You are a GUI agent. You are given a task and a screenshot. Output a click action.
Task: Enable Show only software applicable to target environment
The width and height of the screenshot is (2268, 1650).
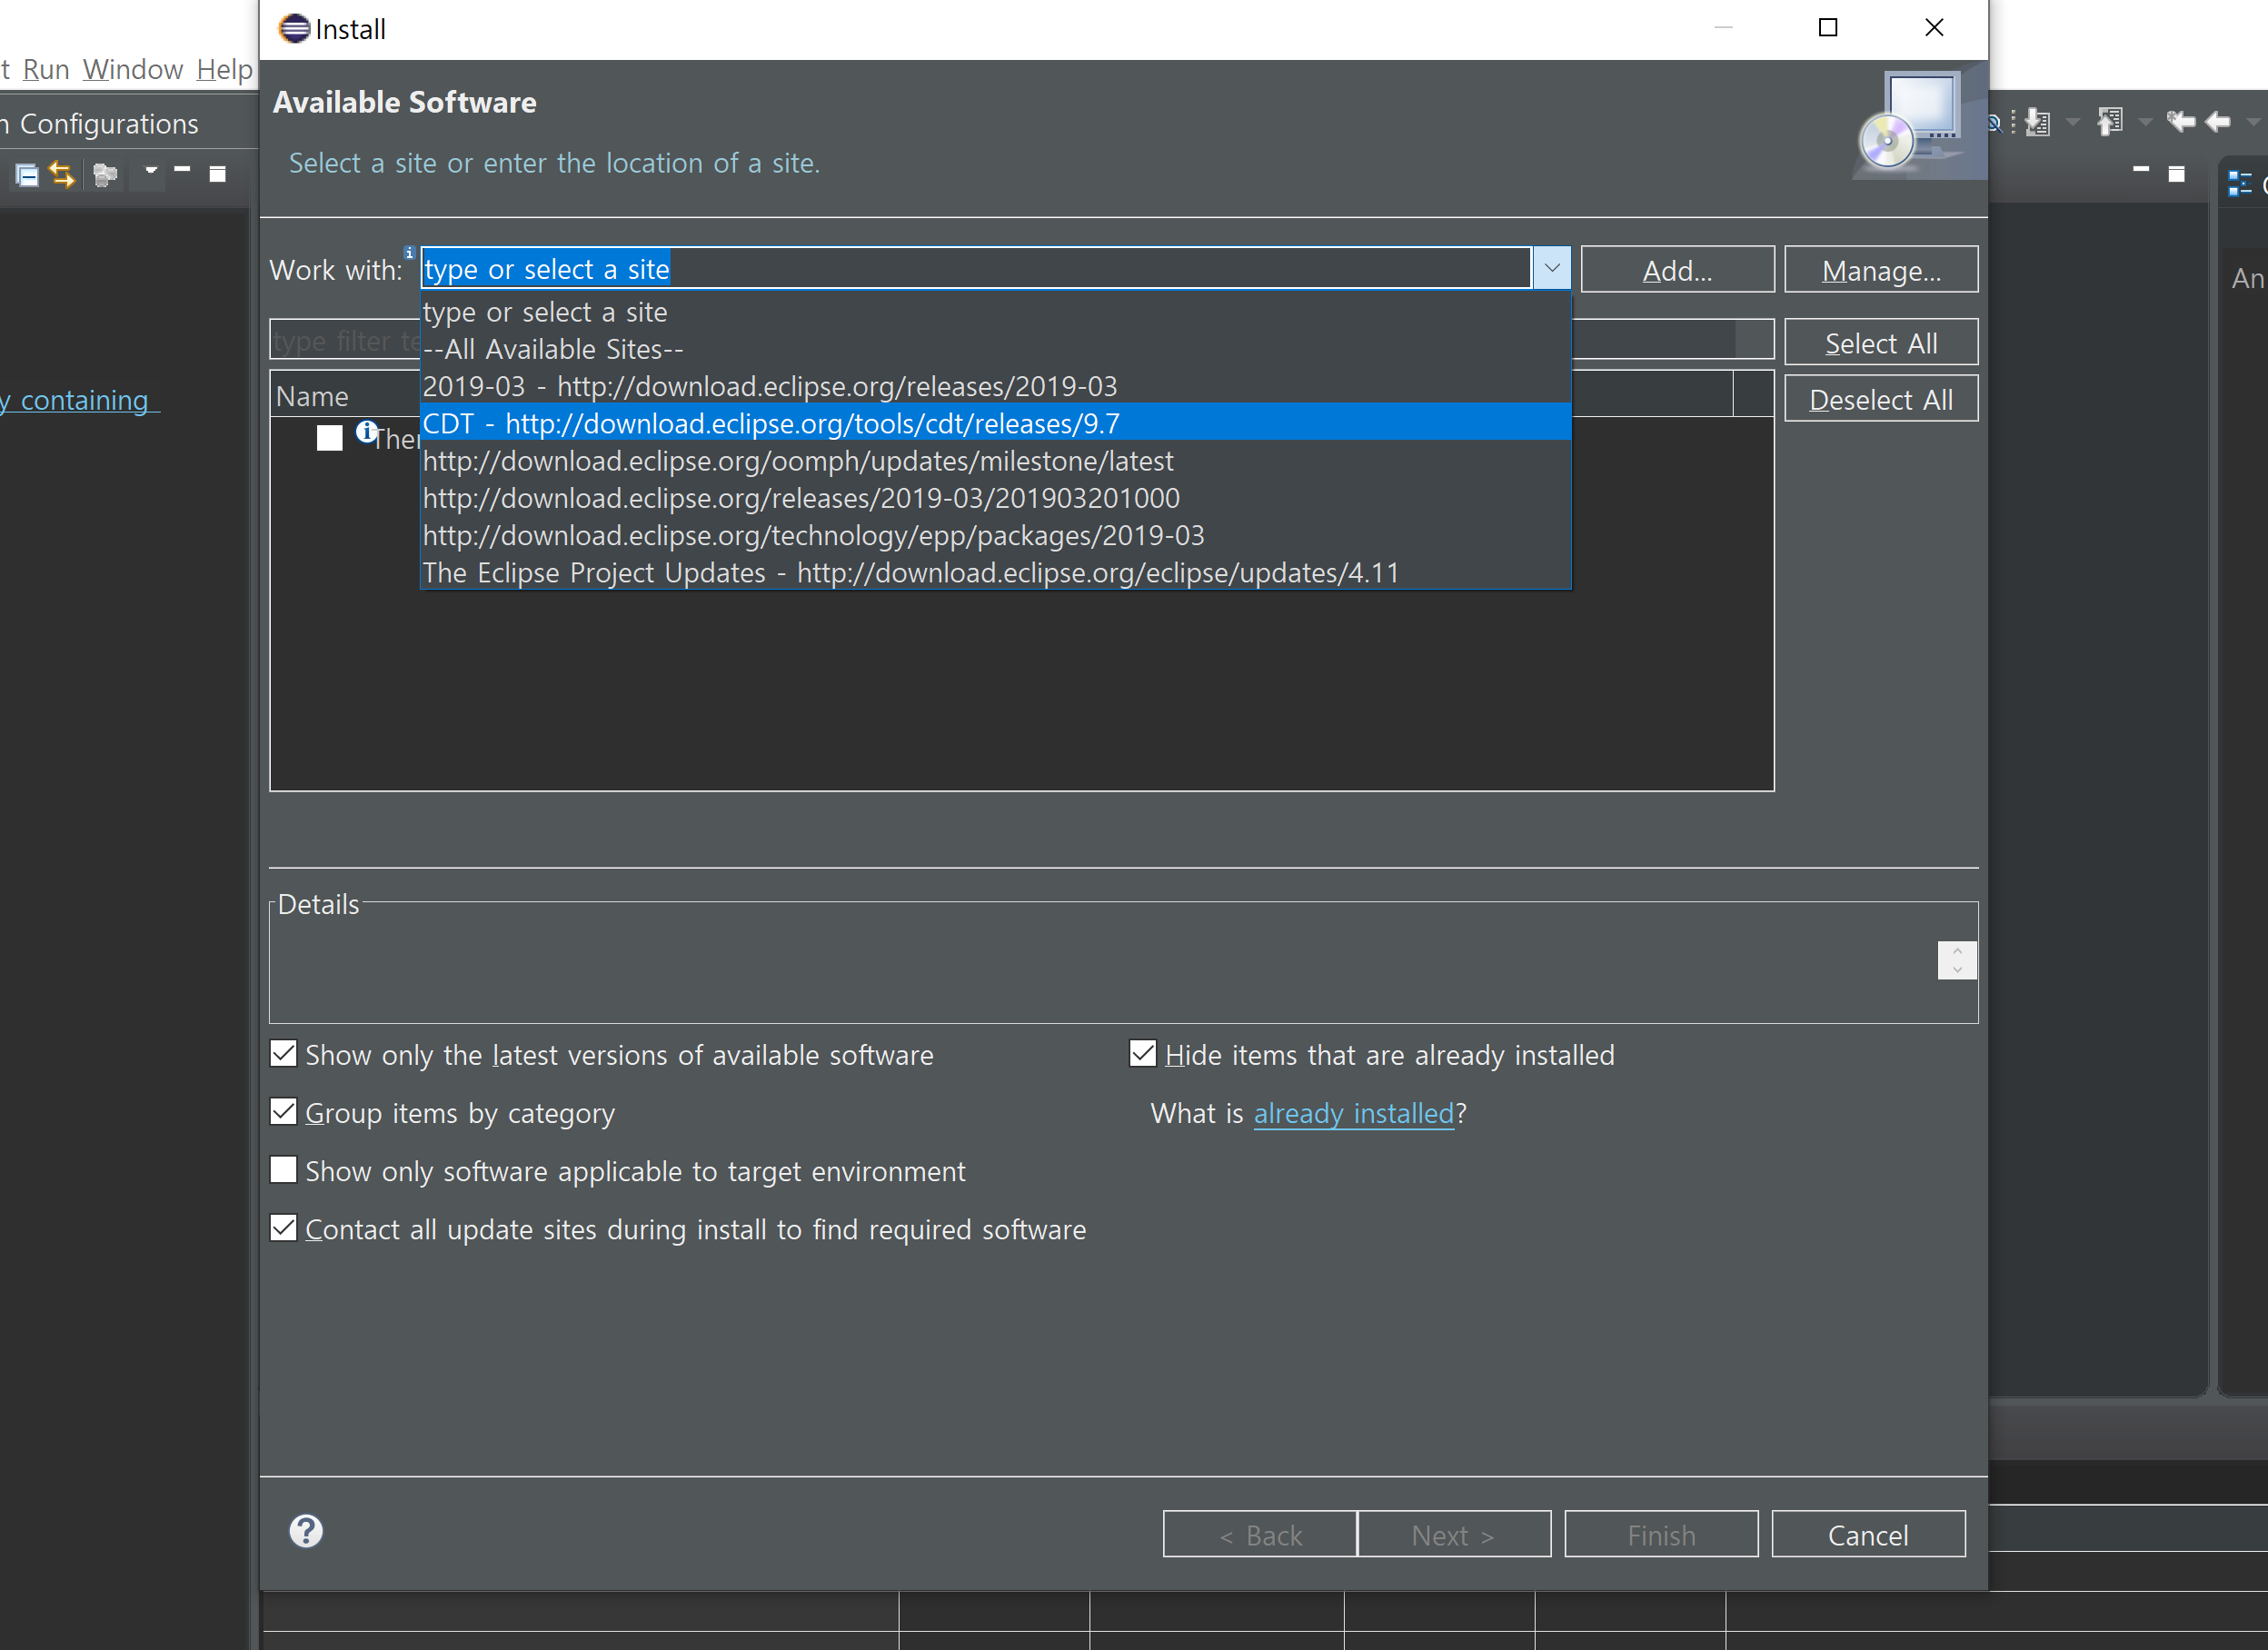pos(284,1170)
